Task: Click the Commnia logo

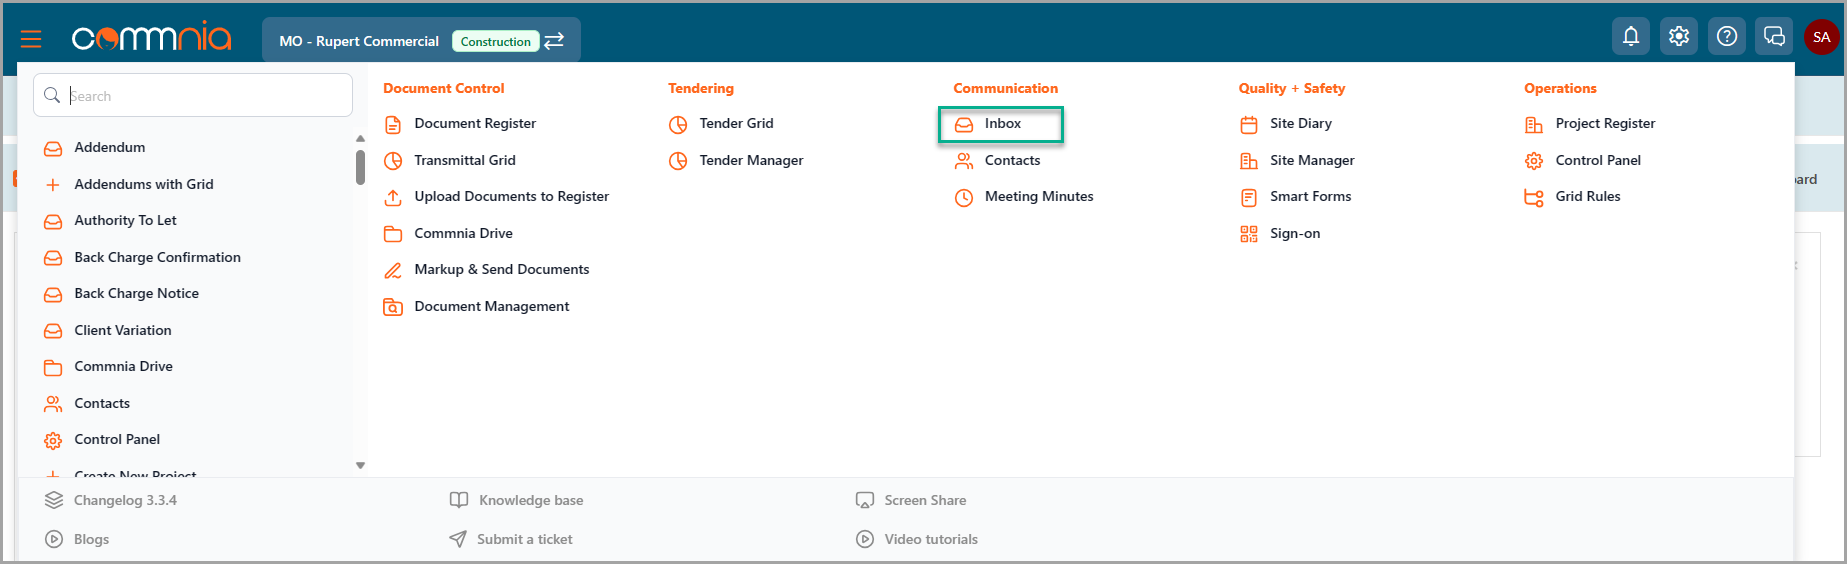Action: [x=151, y=38]
